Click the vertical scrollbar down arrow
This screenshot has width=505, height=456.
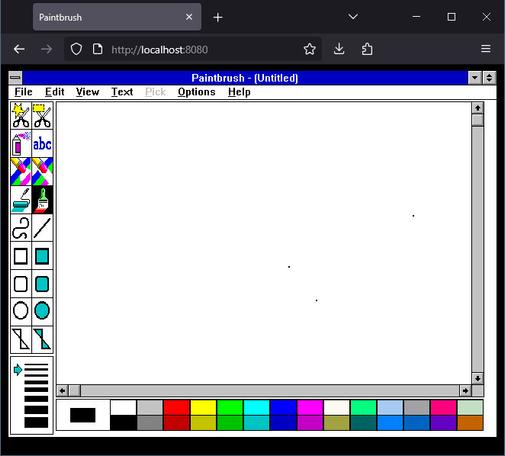pos(478,379)
